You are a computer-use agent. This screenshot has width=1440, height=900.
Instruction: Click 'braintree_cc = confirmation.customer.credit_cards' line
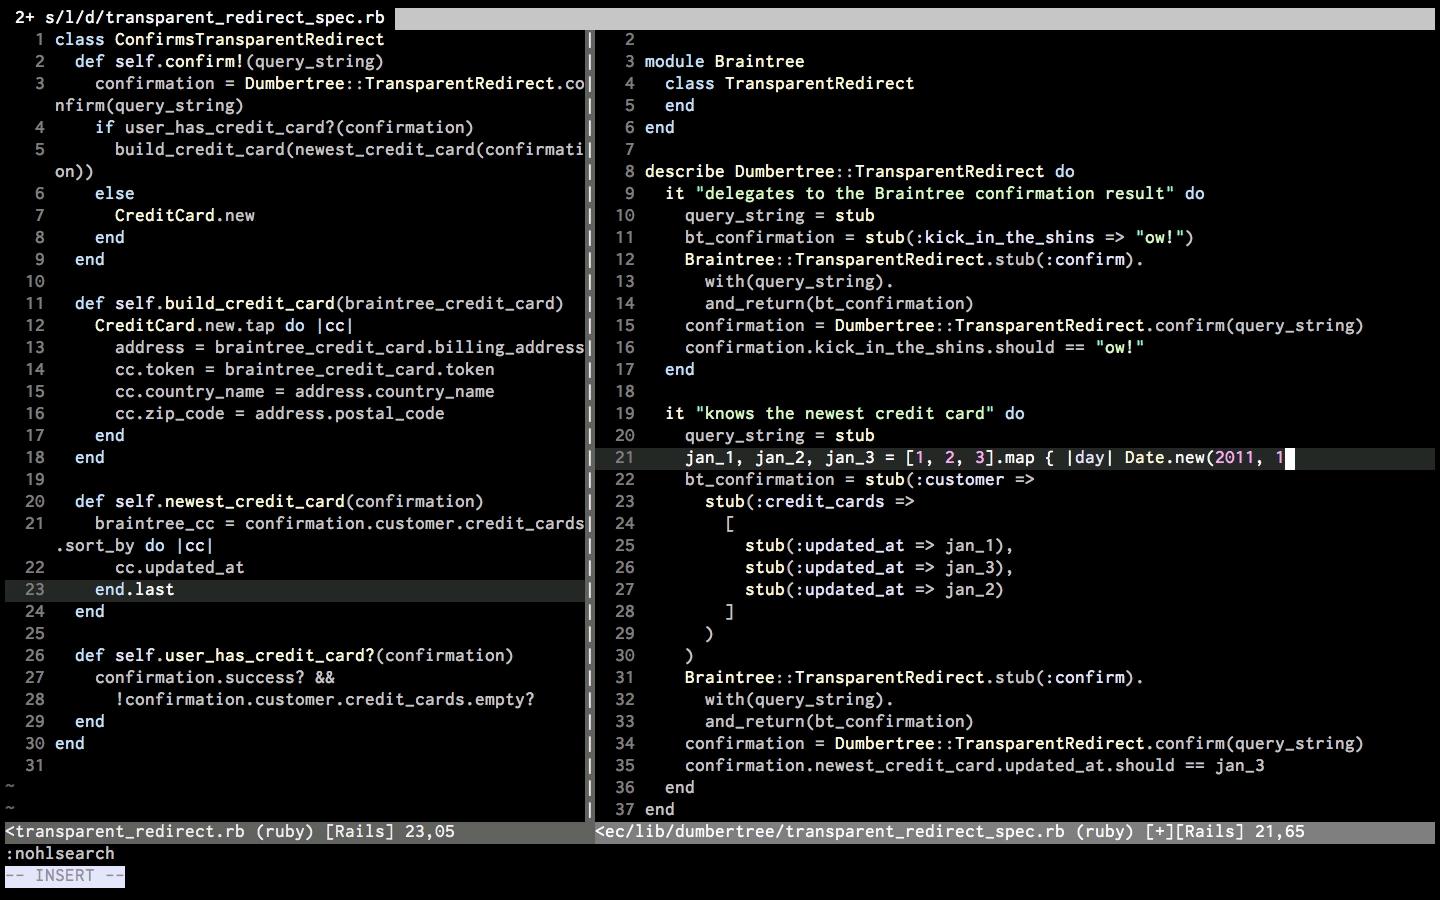click(x=340, y=523)
